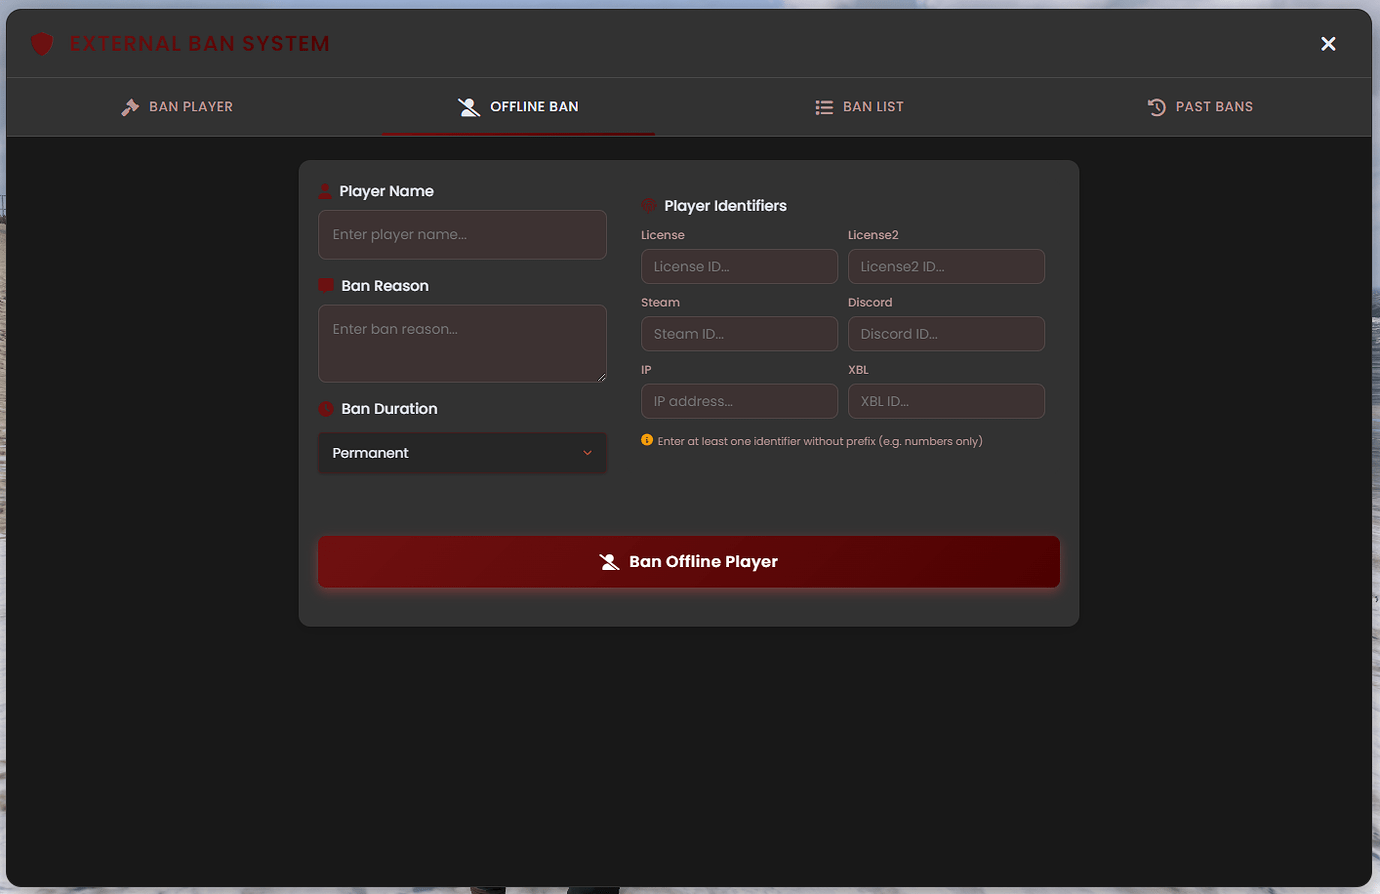Click the pin icon beside Player Identifiers
1380x894 pixels.
pyautogui.click(x=648, y=205)
